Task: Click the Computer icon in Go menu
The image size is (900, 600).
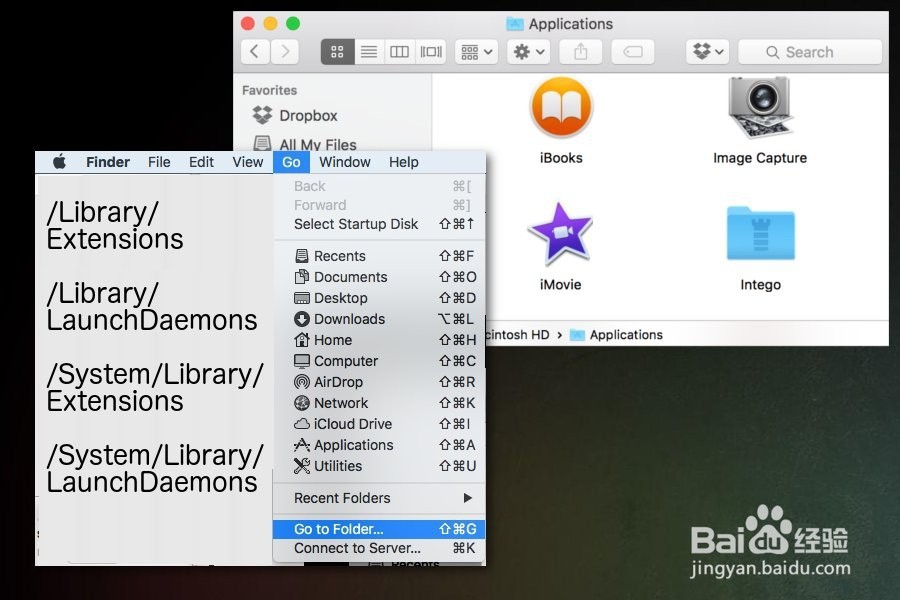Action: [x=301, y=361]
